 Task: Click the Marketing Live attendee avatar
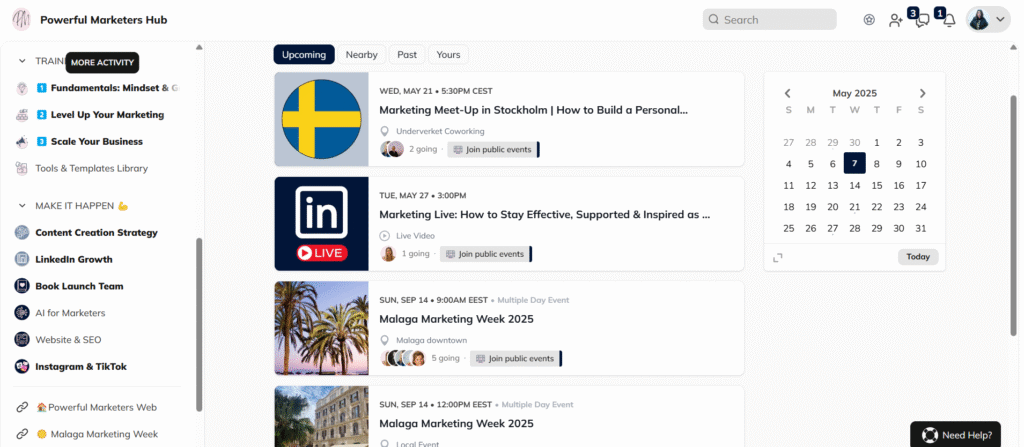pos(388,254)
